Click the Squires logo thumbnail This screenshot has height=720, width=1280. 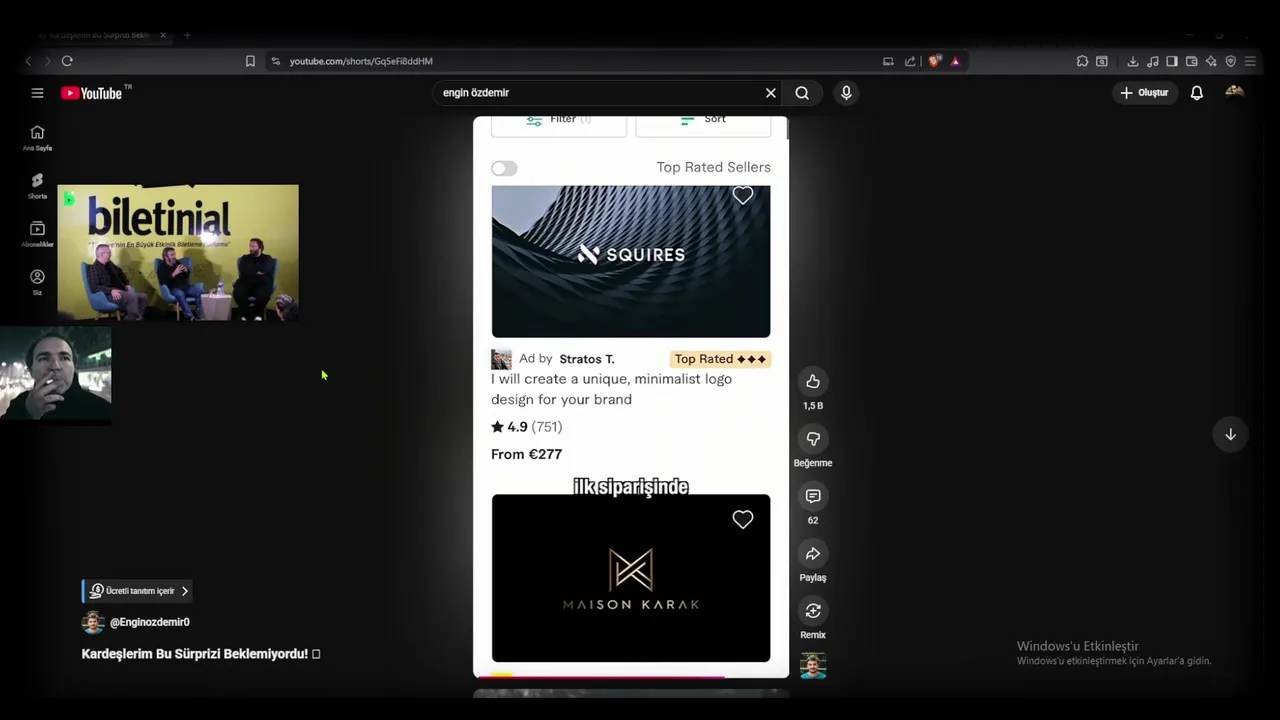[x=631, y=261]
